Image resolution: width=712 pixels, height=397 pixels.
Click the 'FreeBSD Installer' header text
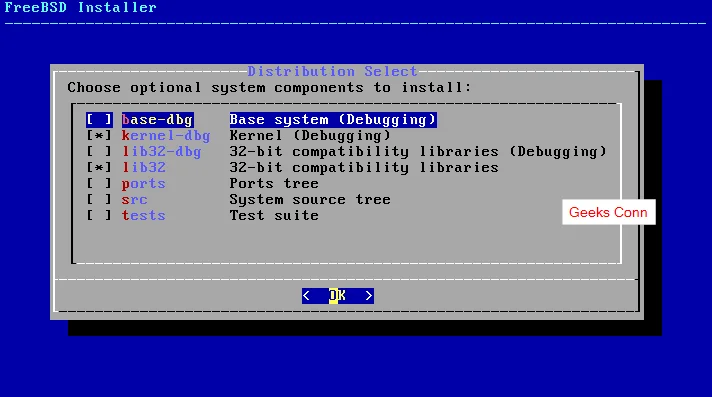click(x=80, y=7)
